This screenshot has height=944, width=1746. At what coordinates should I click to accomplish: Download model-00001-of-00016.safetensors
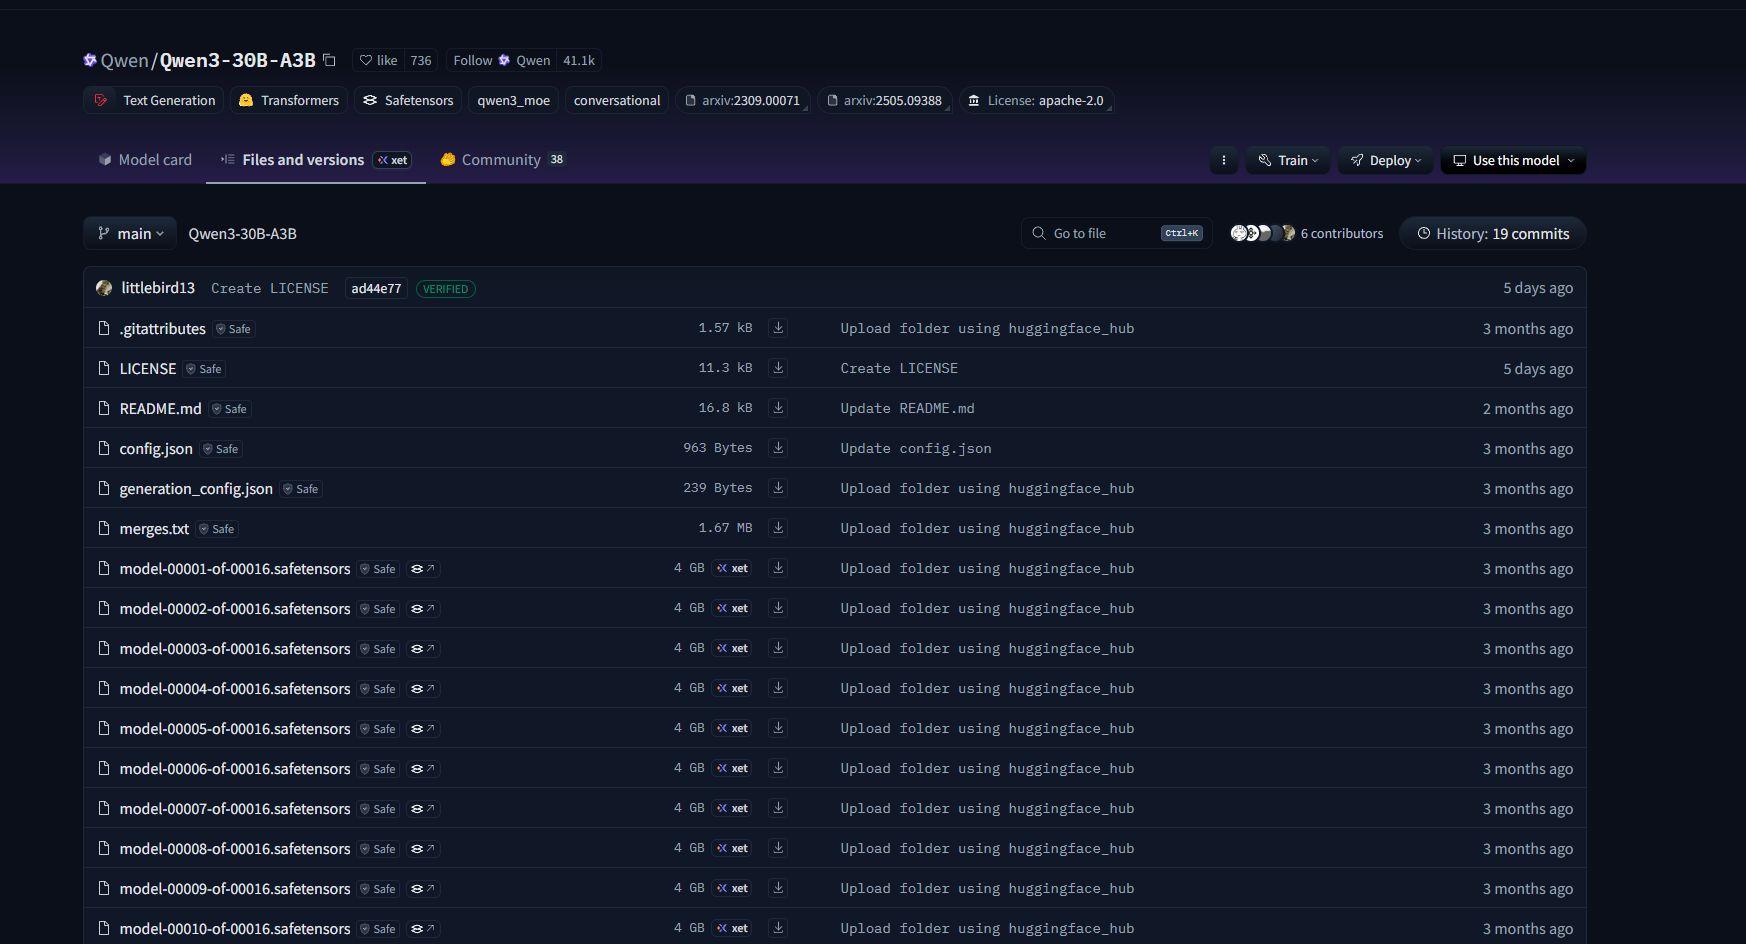click(778, 568)
